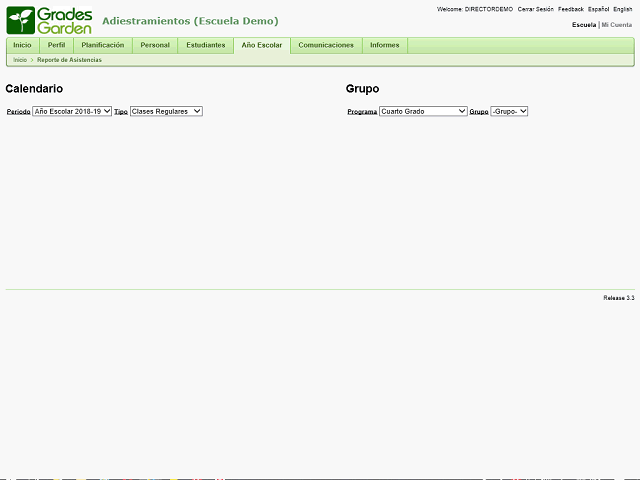Switch to the Informes tab

tap(384, 45)
